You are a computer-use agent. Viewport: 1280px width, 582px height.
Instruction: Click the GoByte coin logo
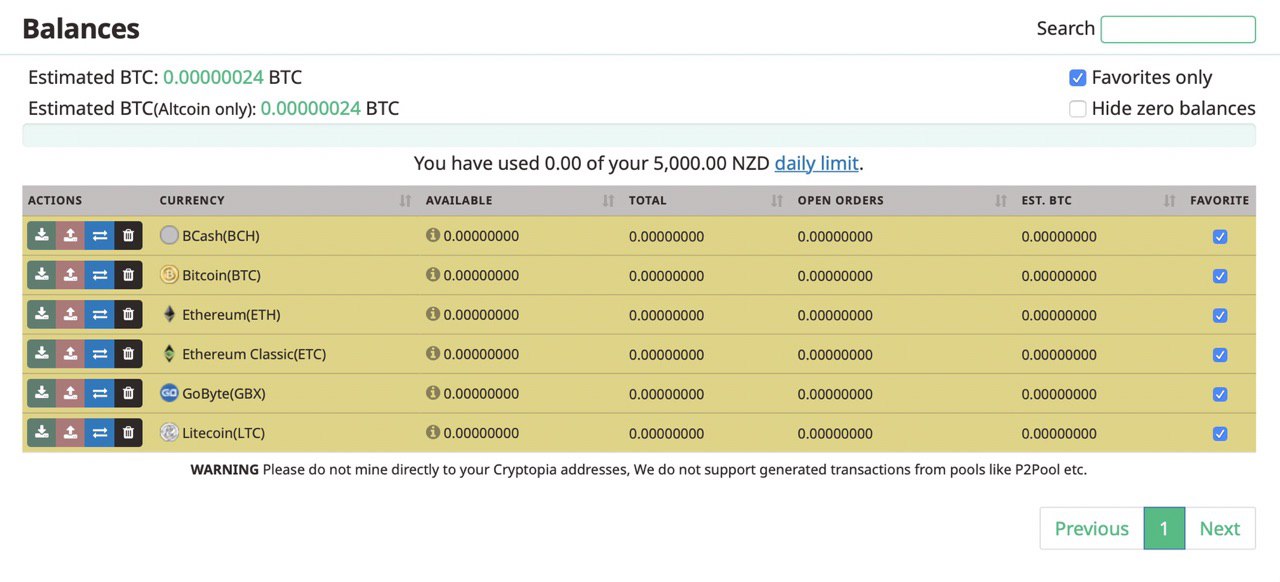pyautogui.click(x=169, y=393)
